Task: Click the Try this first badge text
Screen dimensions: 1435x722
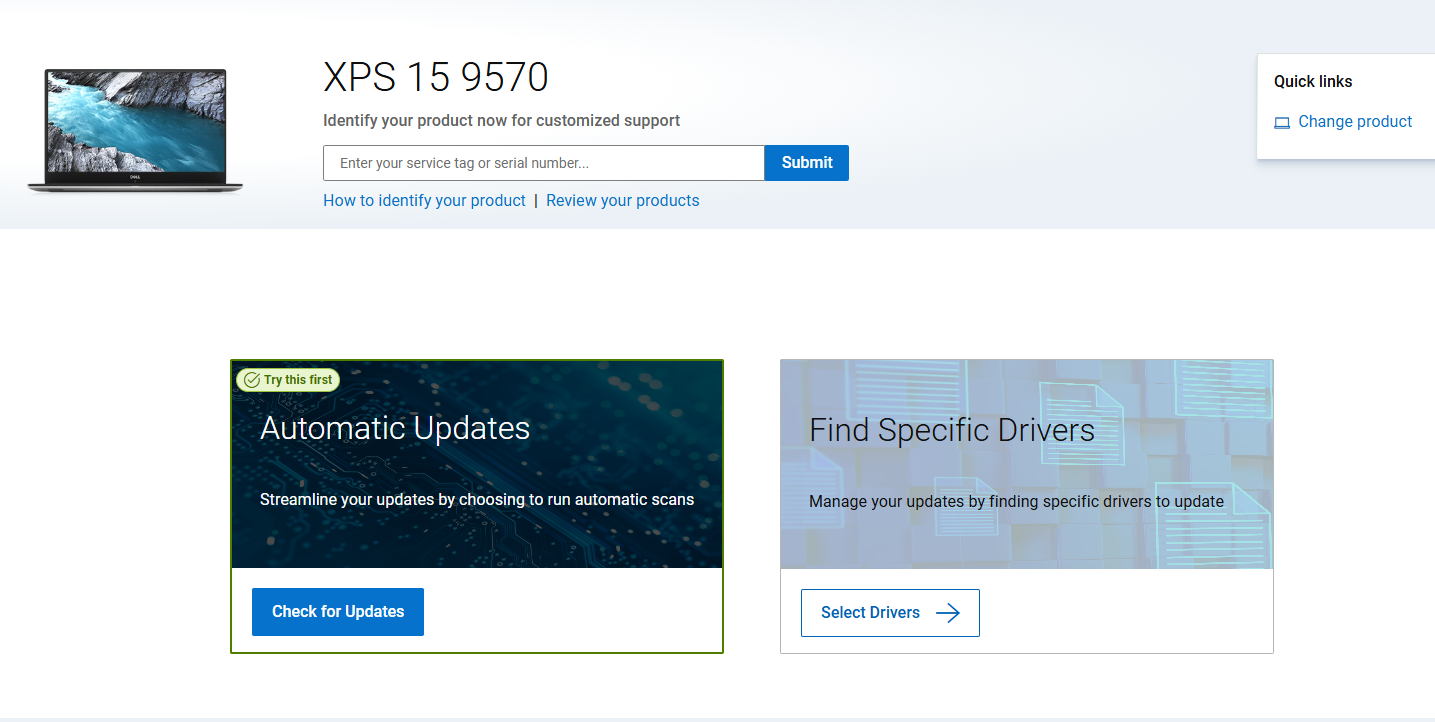Action: pos(297,380)
